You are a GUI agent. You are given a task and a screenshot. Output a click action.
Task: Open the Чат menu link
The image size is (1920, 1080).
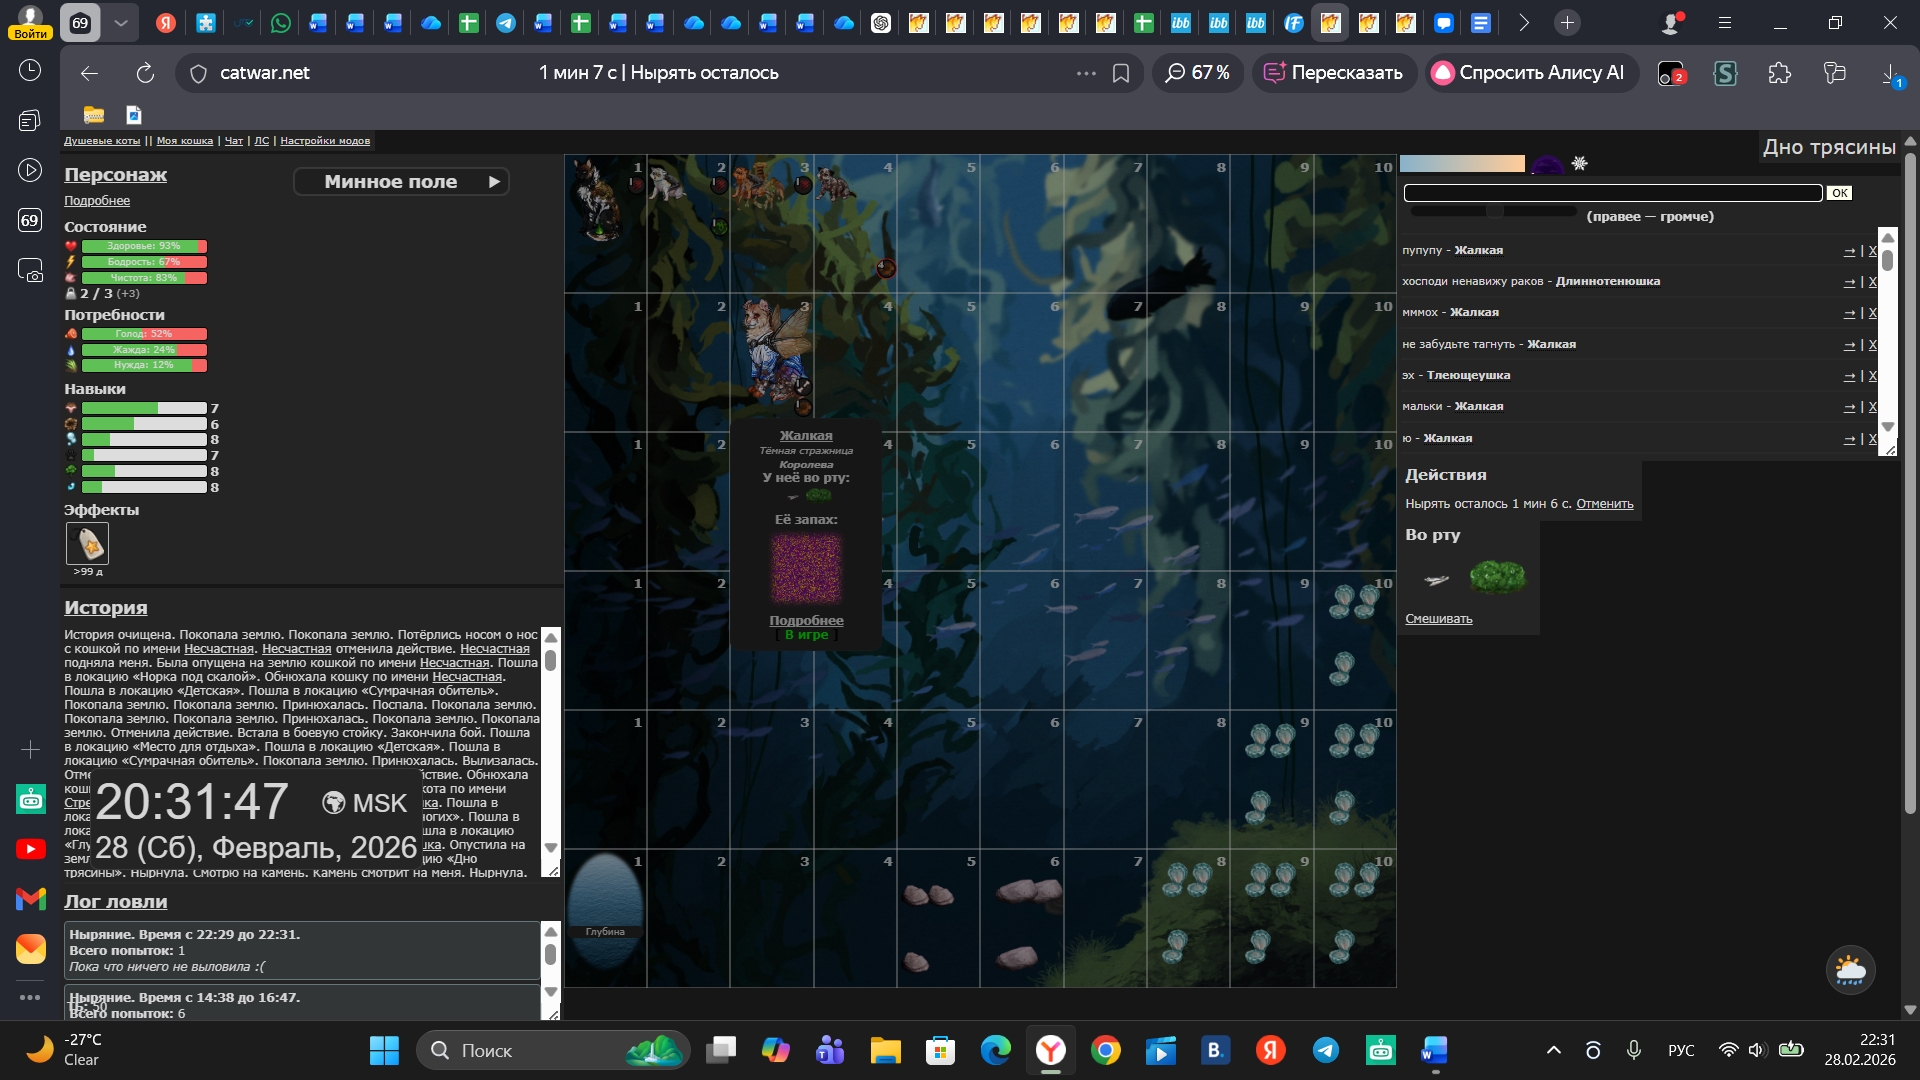tap(234, 141)
